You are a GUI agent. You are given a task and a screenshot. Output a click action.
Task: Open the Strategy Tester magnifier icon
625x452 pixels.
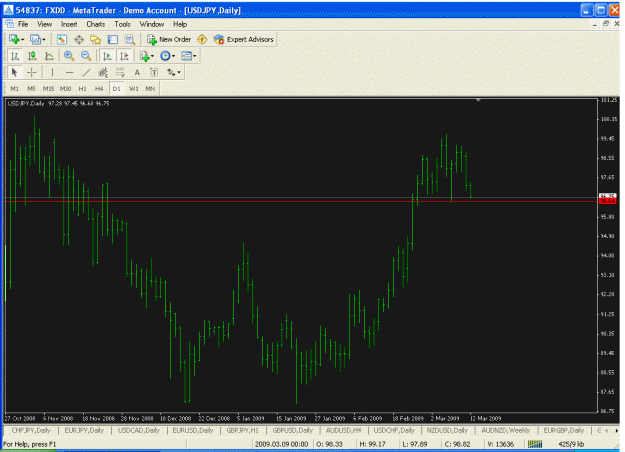point(130,39)
